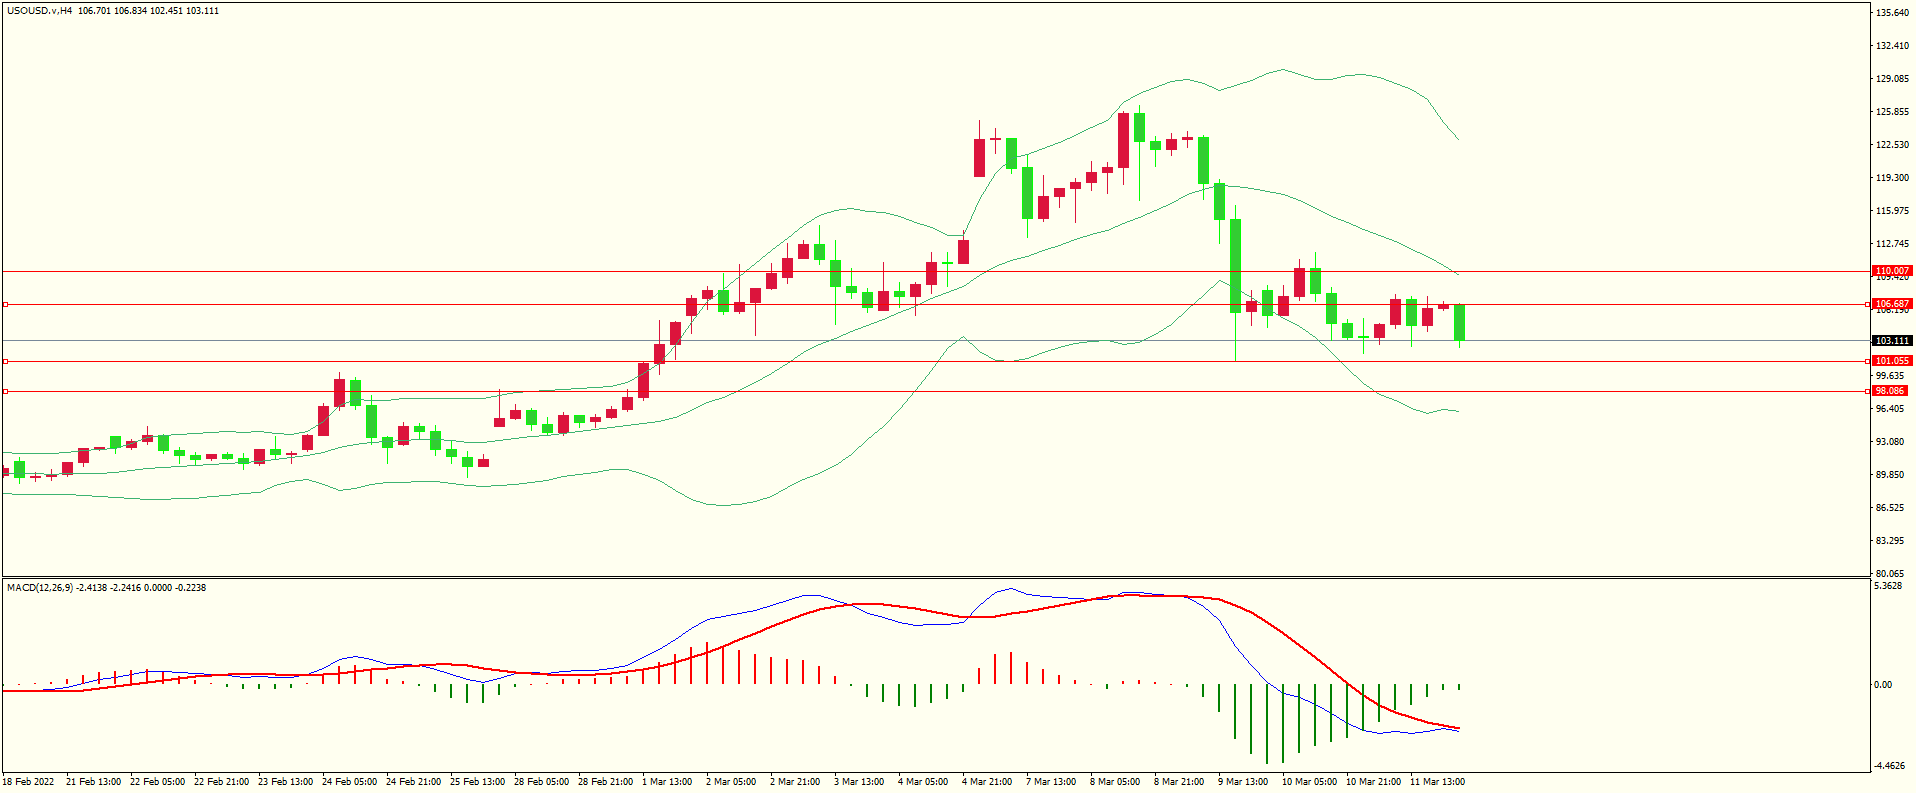Screen dimensions: 1916x793
Task: Select the 101.055 price level tag
Action: pos(1891,361)
